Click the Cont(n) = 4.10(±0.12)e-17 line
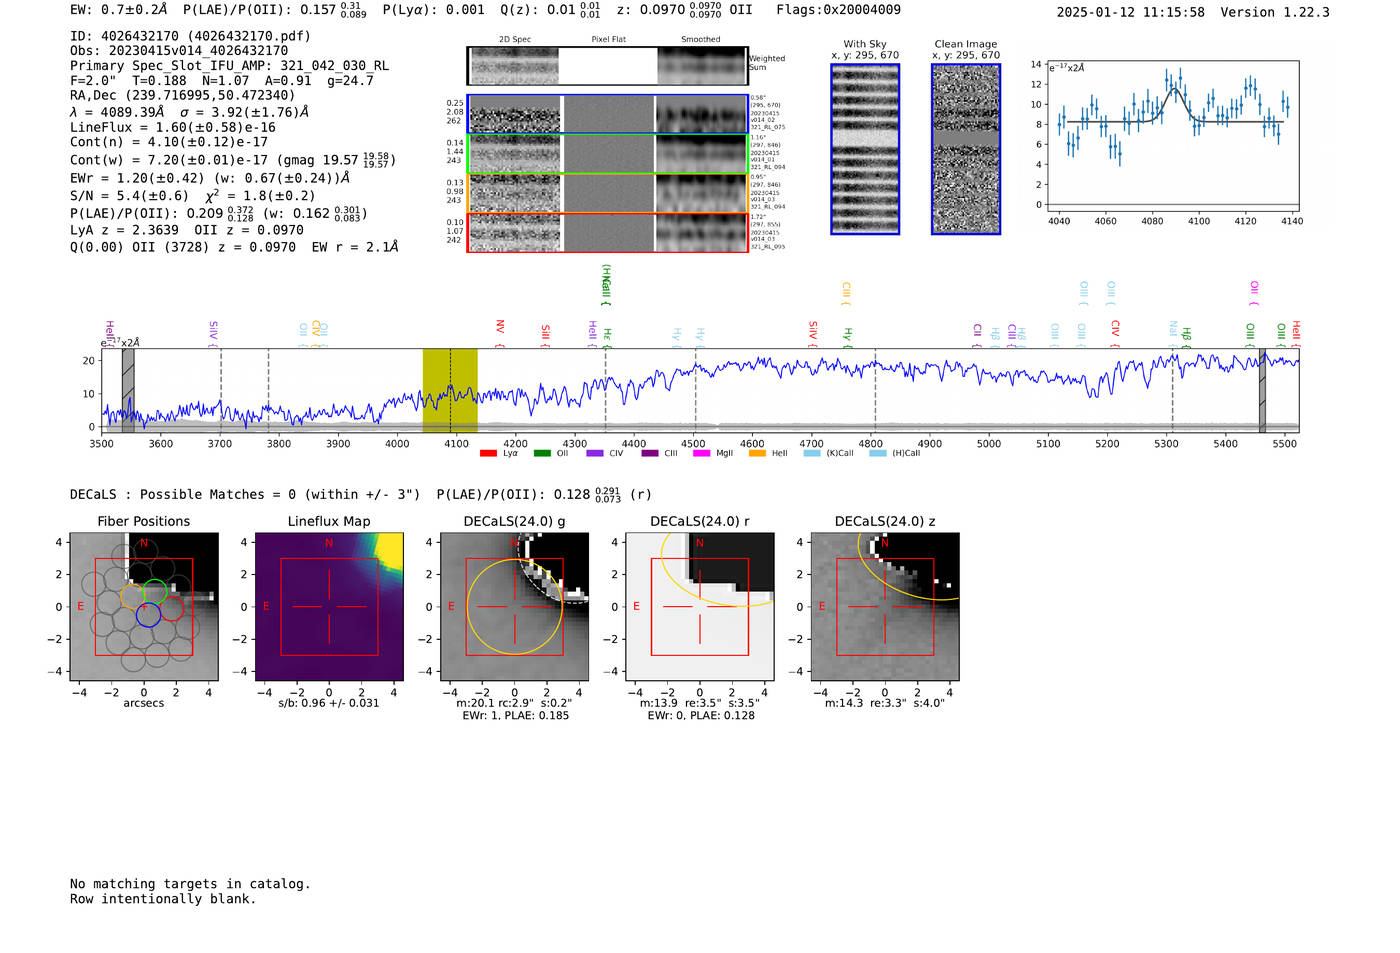Screen dimensions: 1400x953 coord(169,142)
